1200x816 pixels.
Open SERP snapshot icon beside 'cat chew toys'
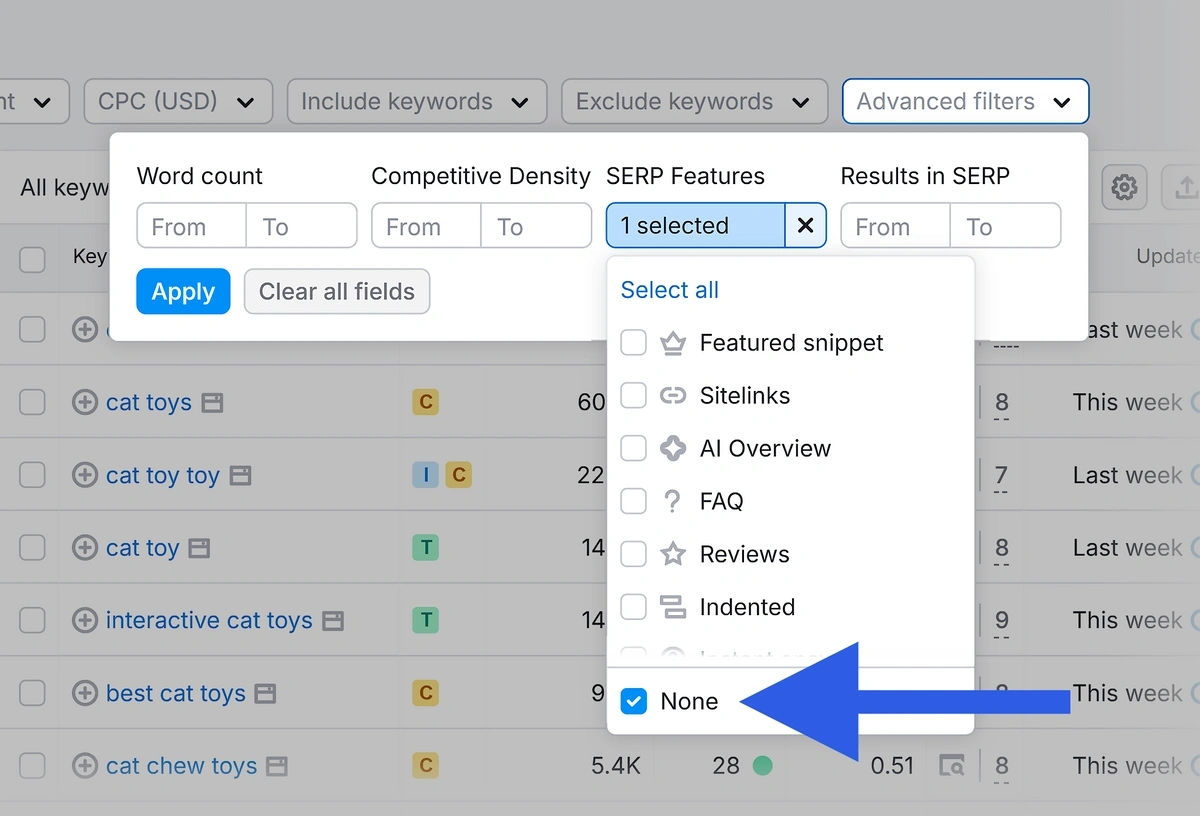tap(277, 767)
